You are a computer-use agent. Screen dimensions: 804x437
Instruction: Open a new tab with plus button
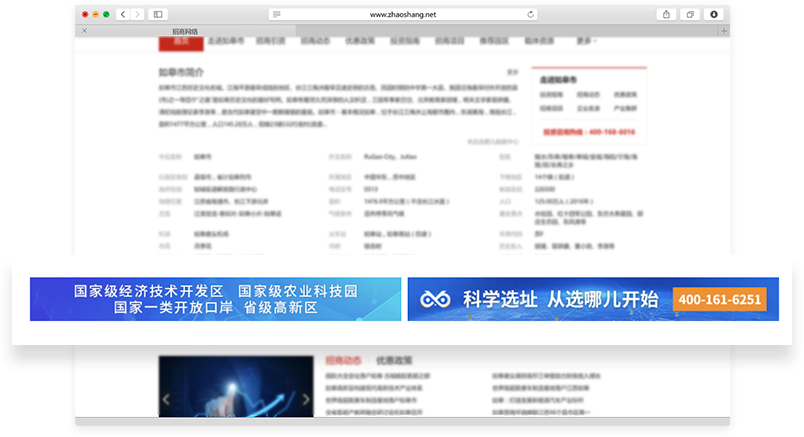pyautogui.click(x=724, y=31)
